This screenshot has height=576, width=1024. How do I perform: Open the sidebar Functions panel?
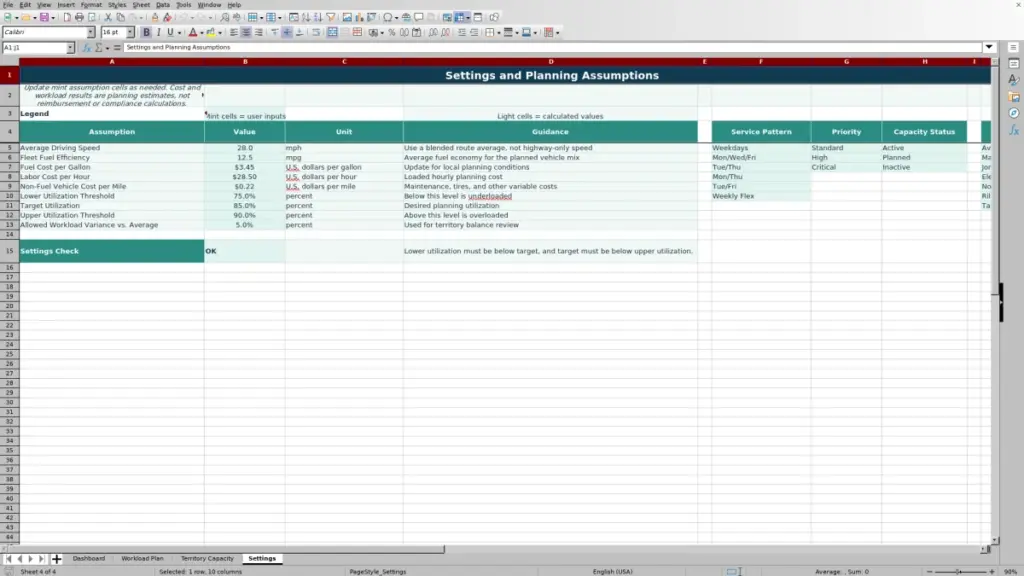[1014, 130]
